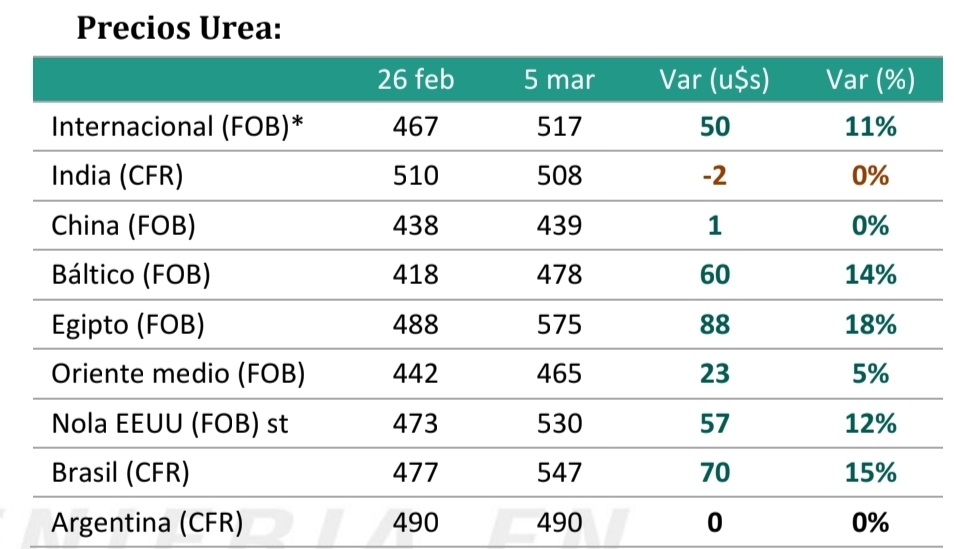The image size is (954, 549).
Task: Click the "Precios Urea:" title
Action: coord(179,28)
